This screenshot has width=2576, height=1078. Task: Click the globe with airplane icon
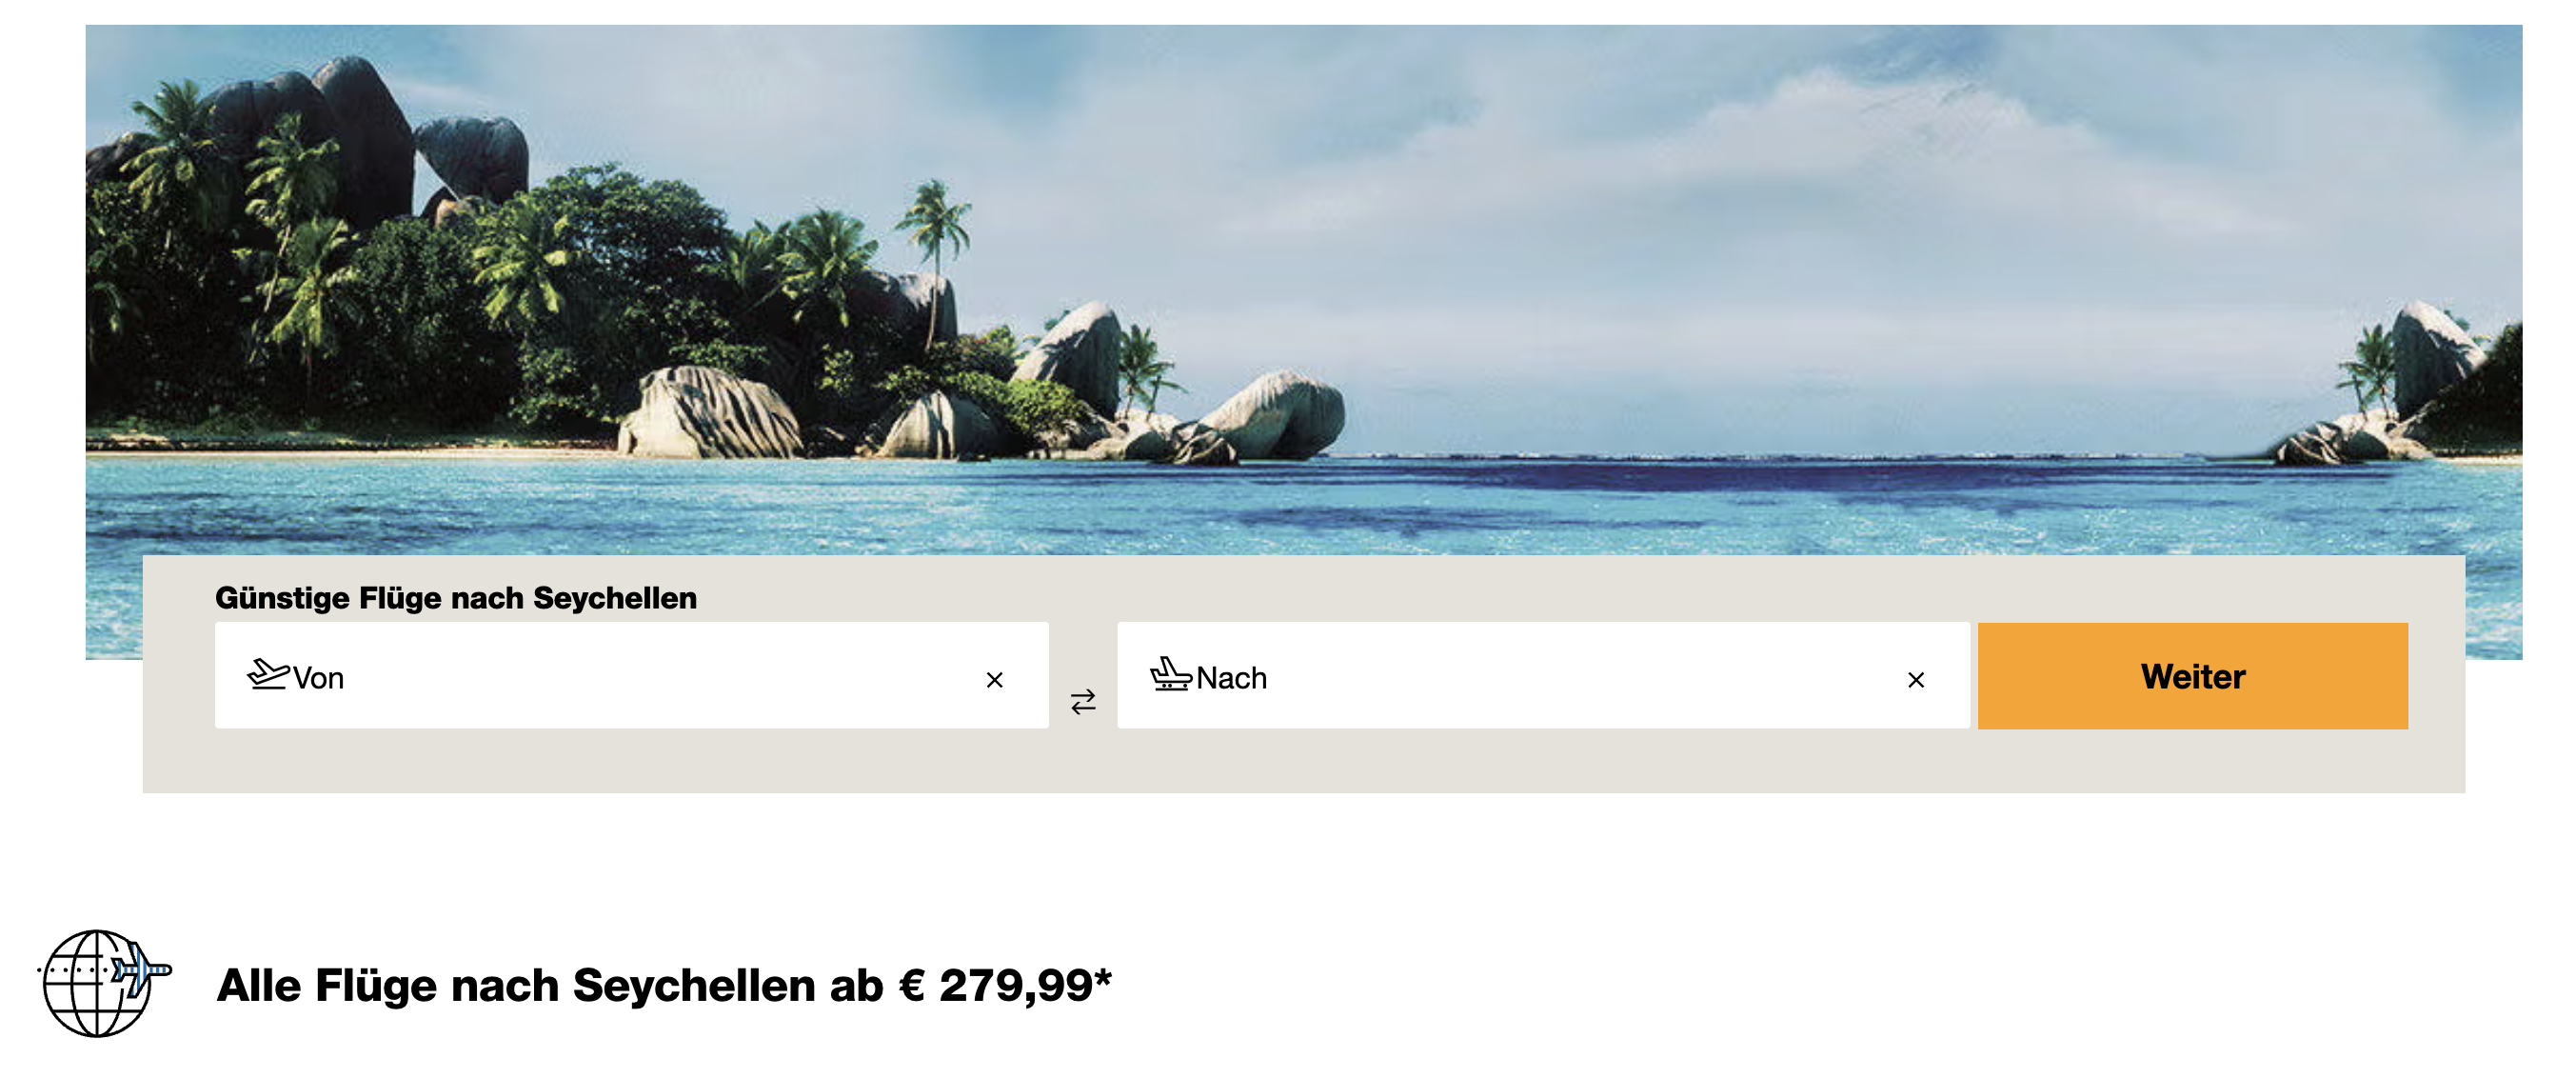point(103,984)
